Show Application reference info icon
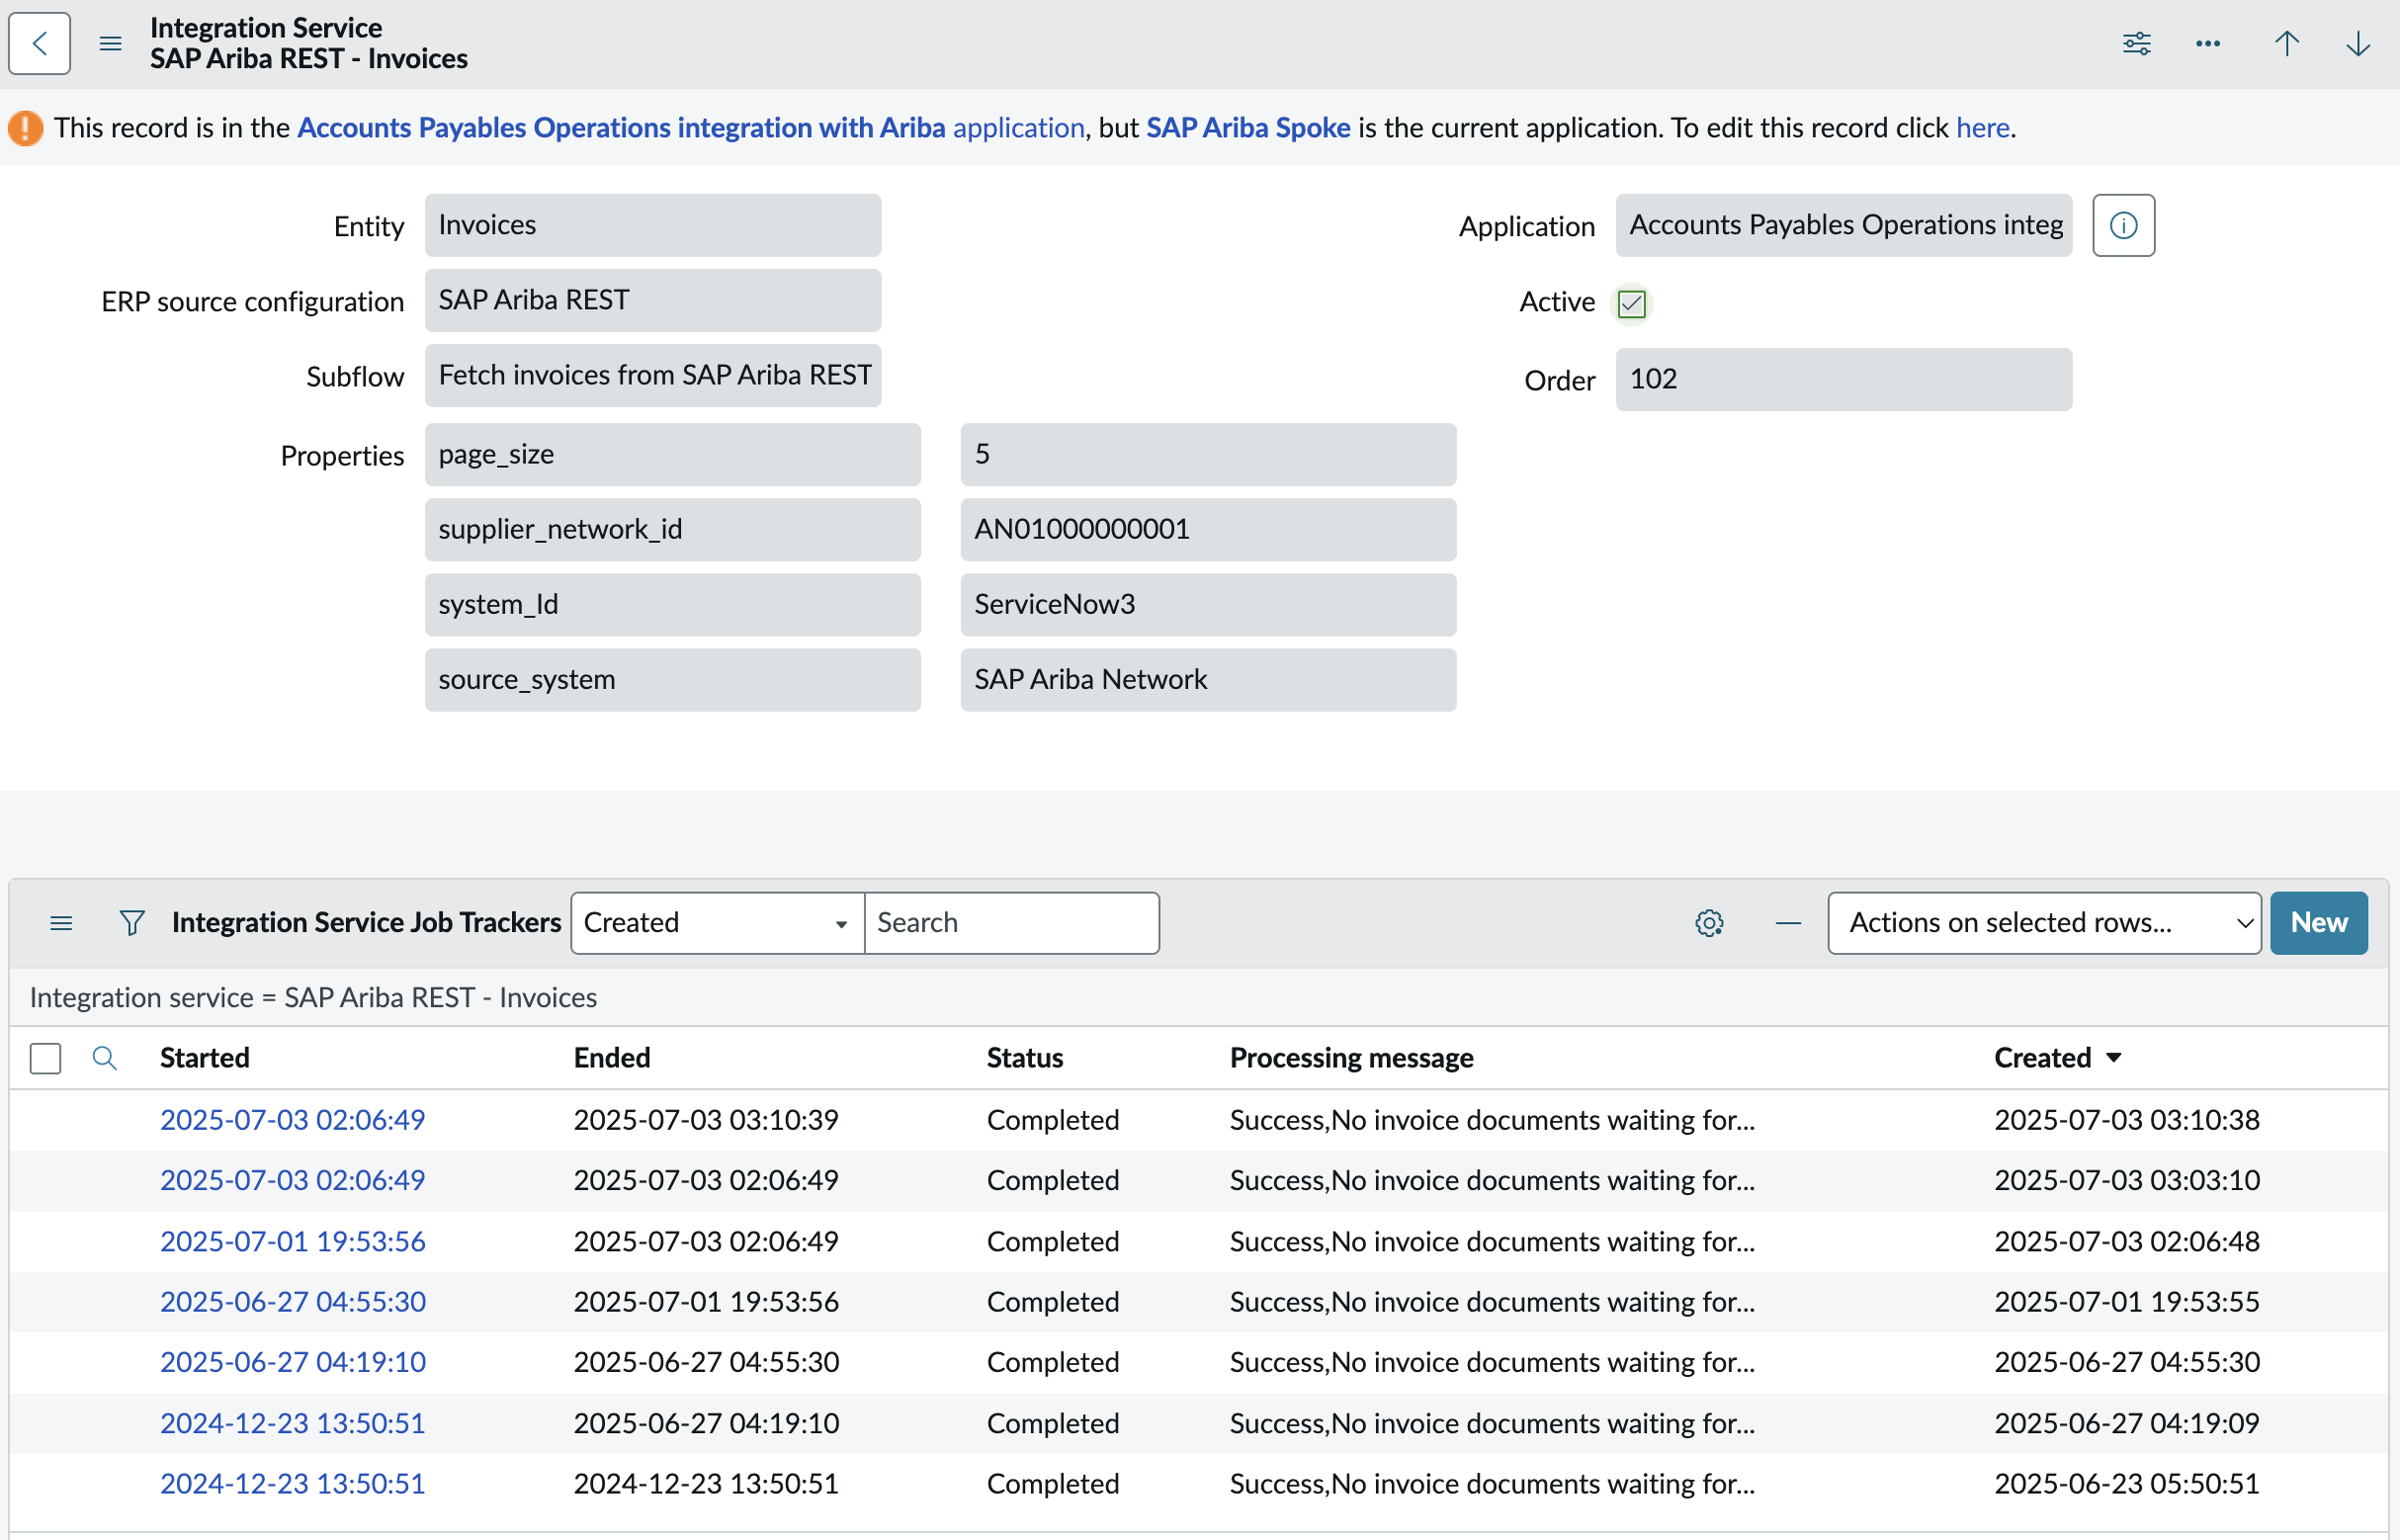The width and height of the screenshot is (2400, 1540). pos(2123,225)
